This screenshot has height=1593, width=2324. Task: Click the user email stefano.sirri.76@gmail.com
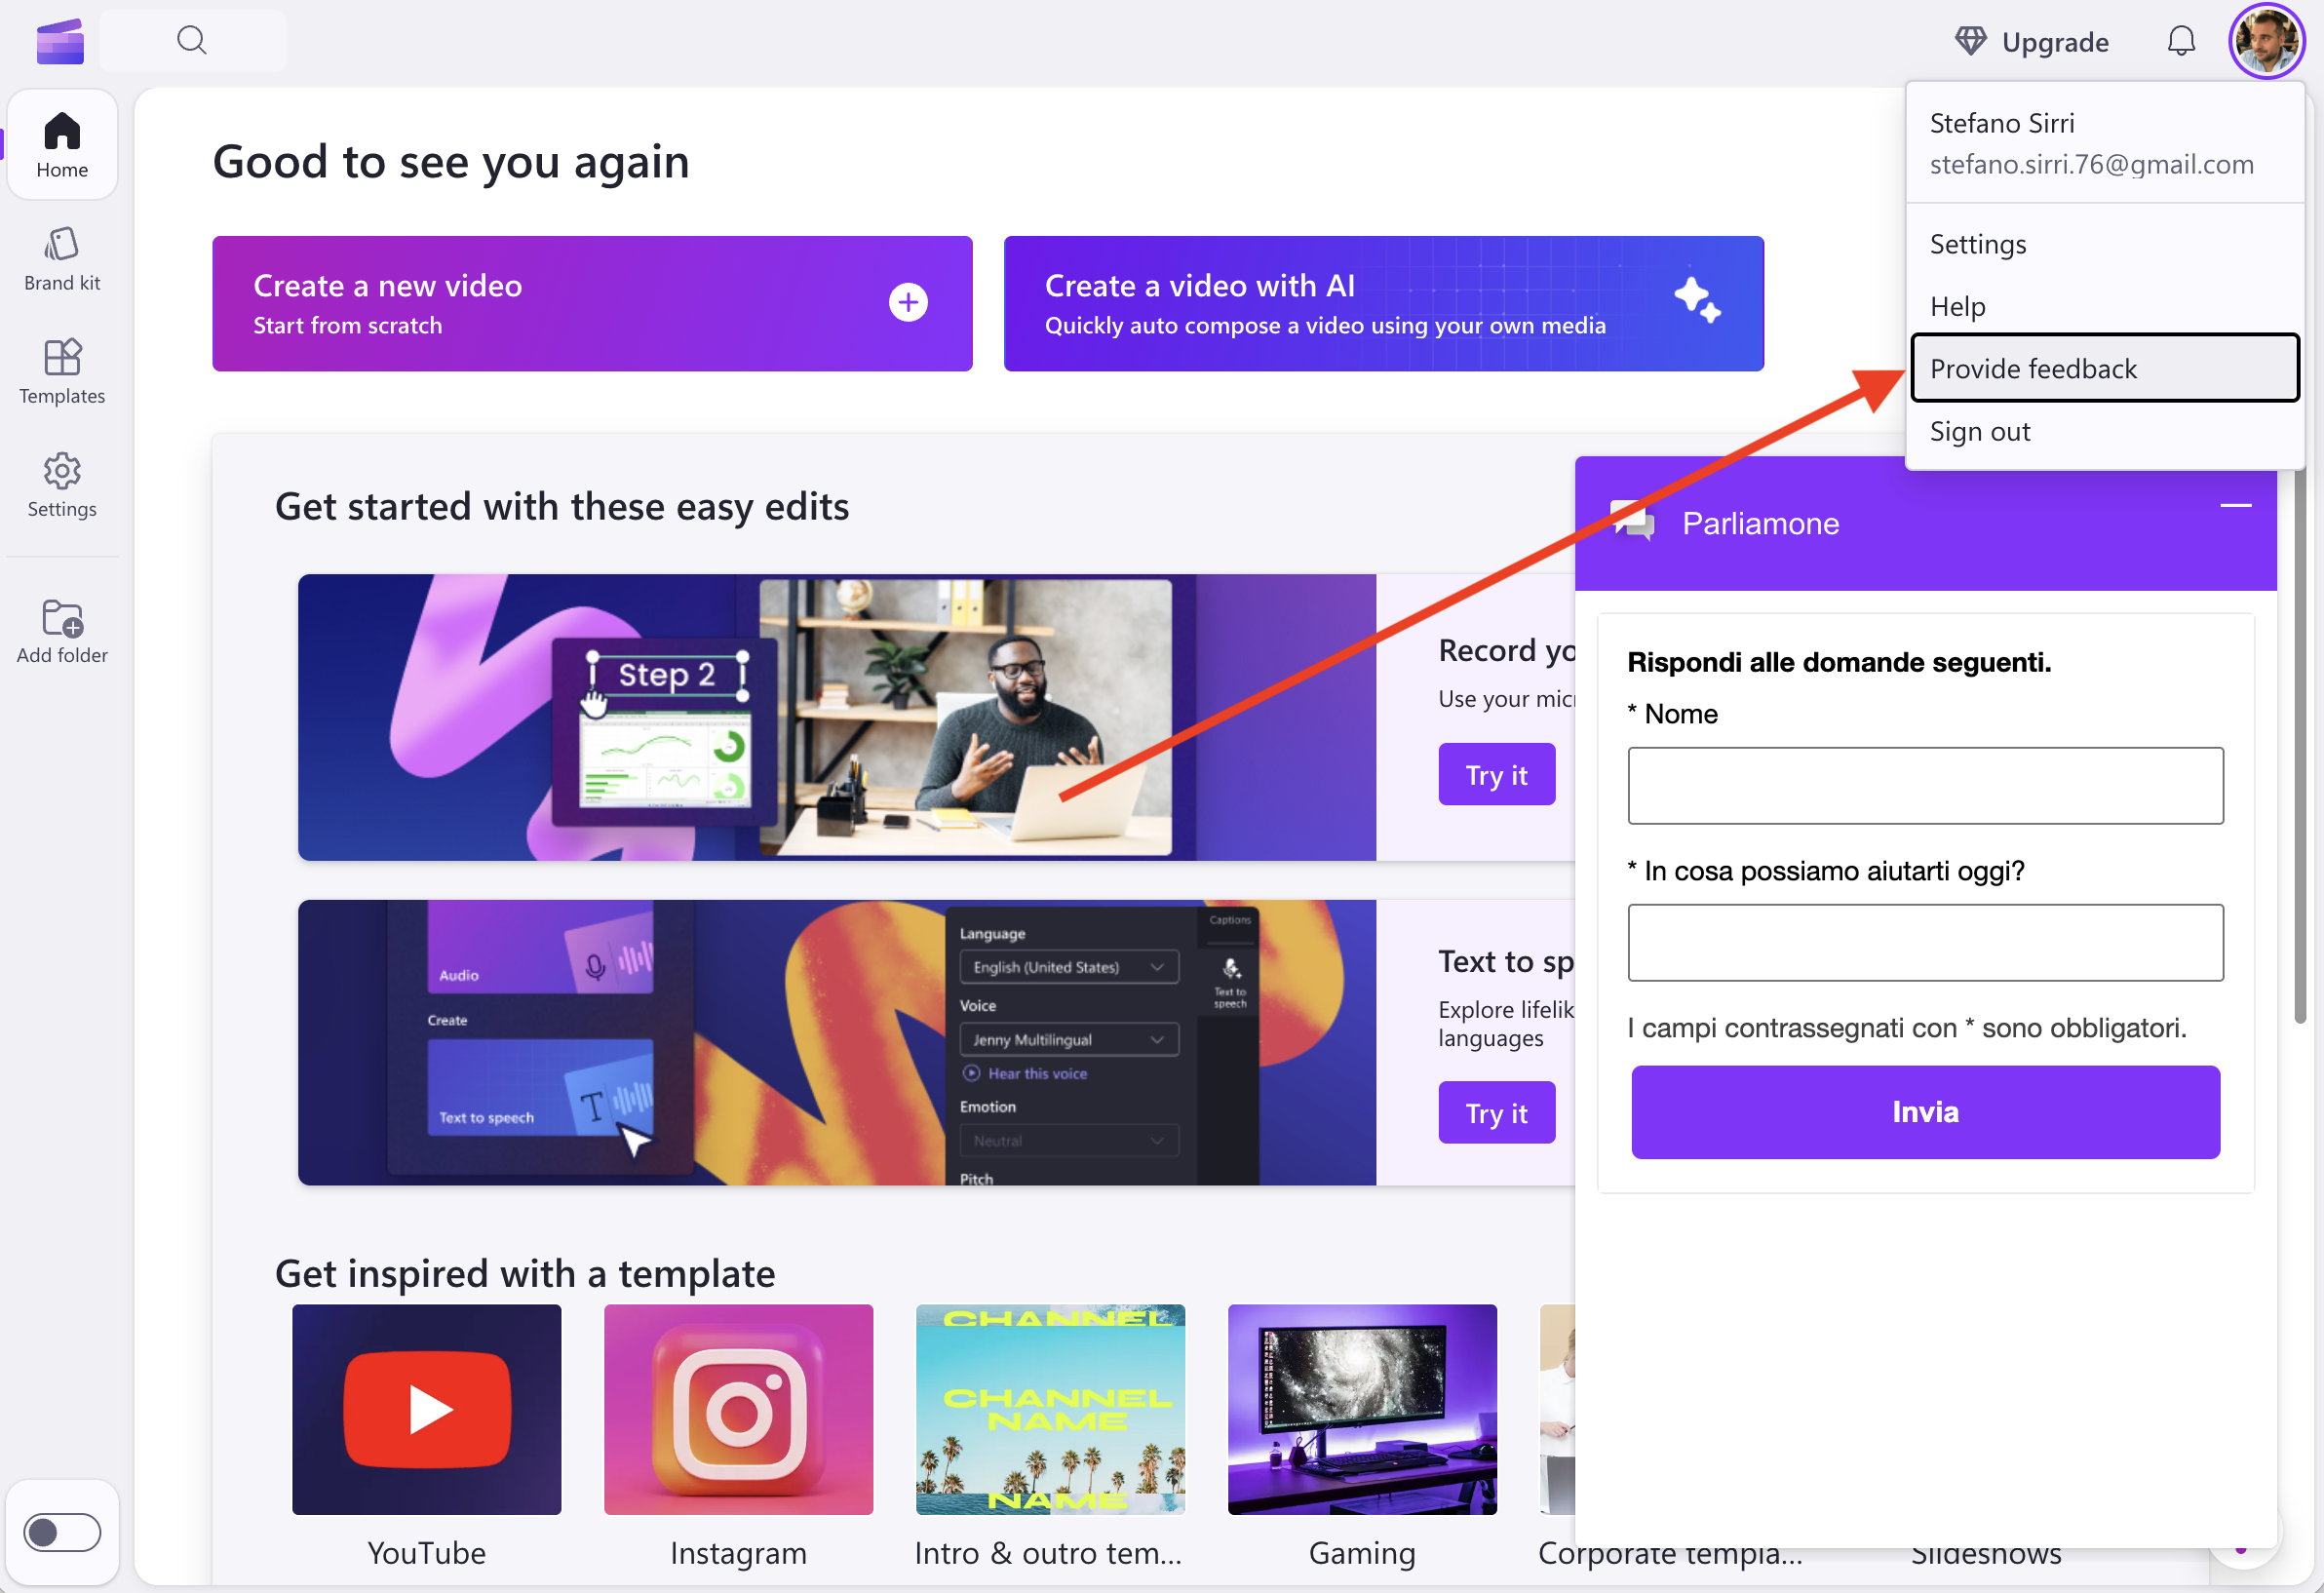point(2091,164)
